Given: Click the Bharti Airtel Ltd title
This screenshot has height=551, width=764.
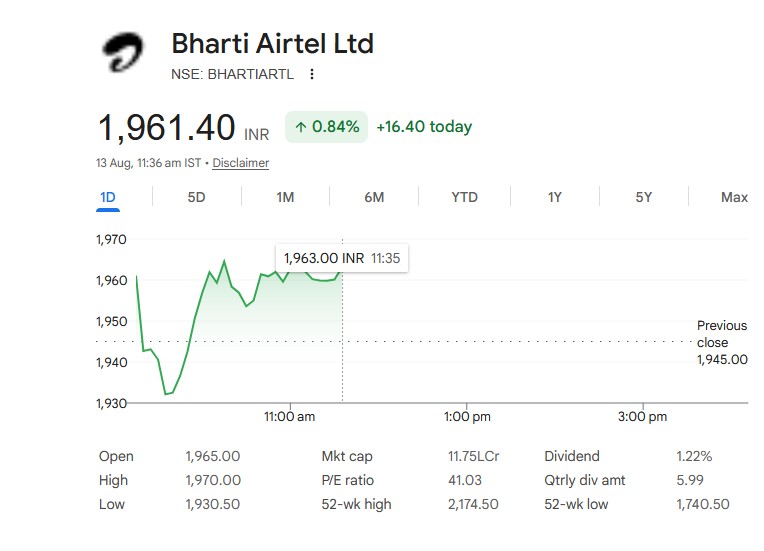Looking at the screenshot, I should click(x=272, y=44).
